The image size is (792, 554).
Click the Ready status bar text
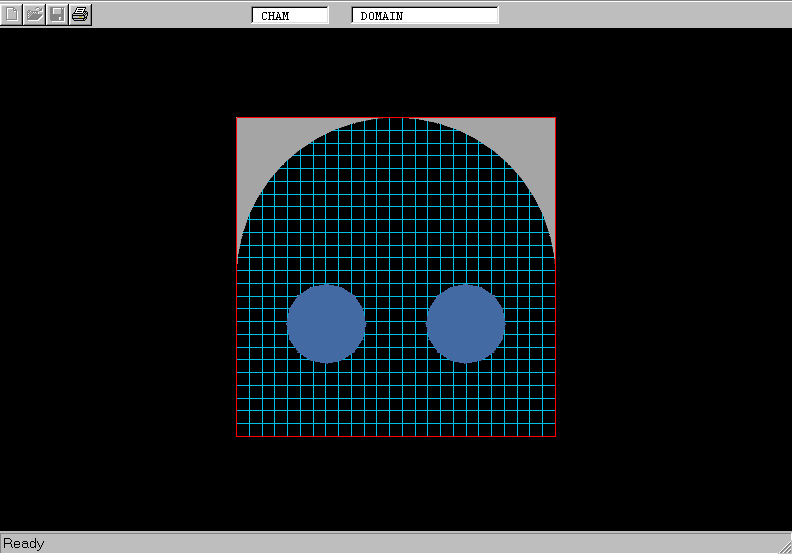[x=24, y=544]
